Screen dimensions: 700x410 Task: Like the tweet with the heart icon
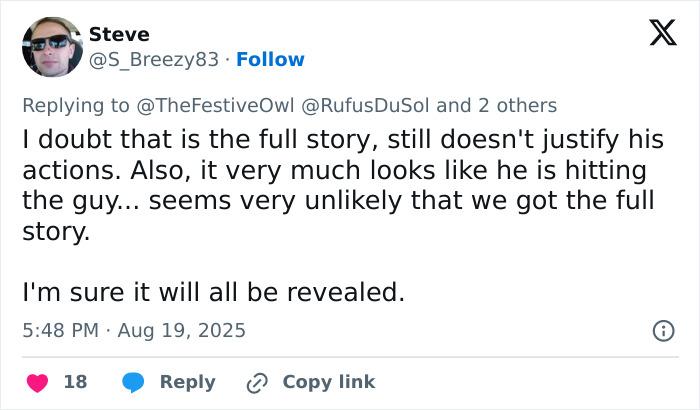[x=37, y=382]
